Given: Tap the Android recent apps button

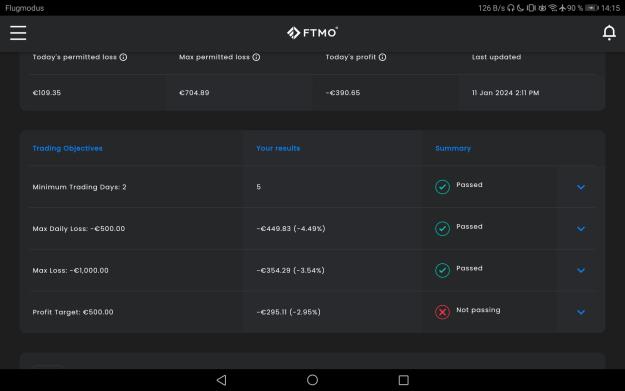Looking at the screenshot, I should (403, 380).
